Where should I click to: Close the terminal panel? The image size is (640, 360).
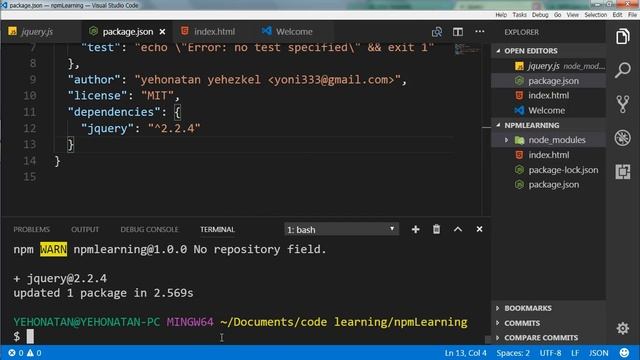coord(479,229)
